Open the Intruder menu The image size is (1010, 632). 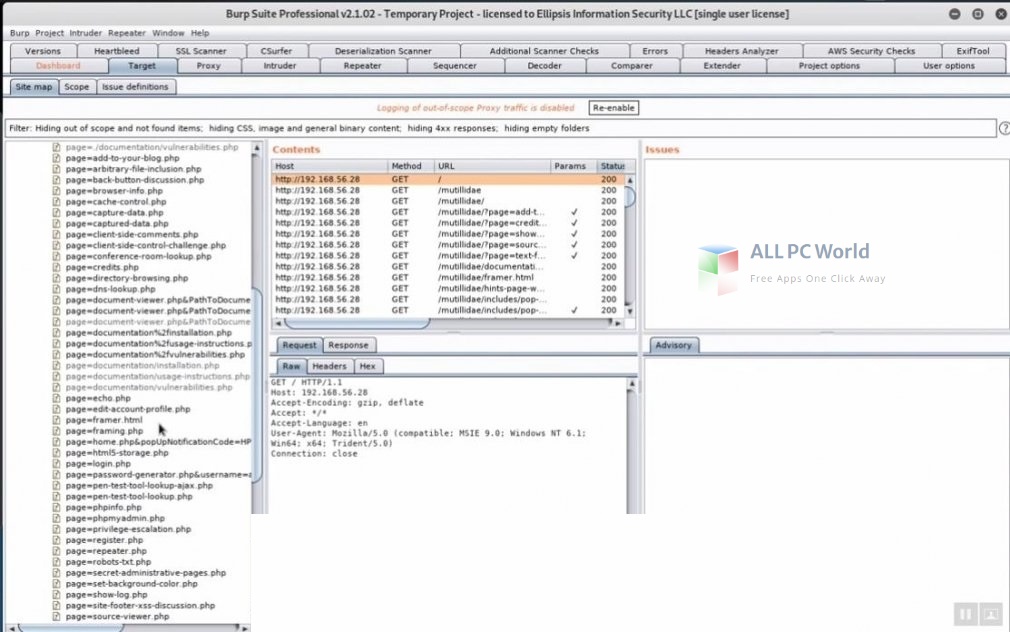[x=86, y=33]
